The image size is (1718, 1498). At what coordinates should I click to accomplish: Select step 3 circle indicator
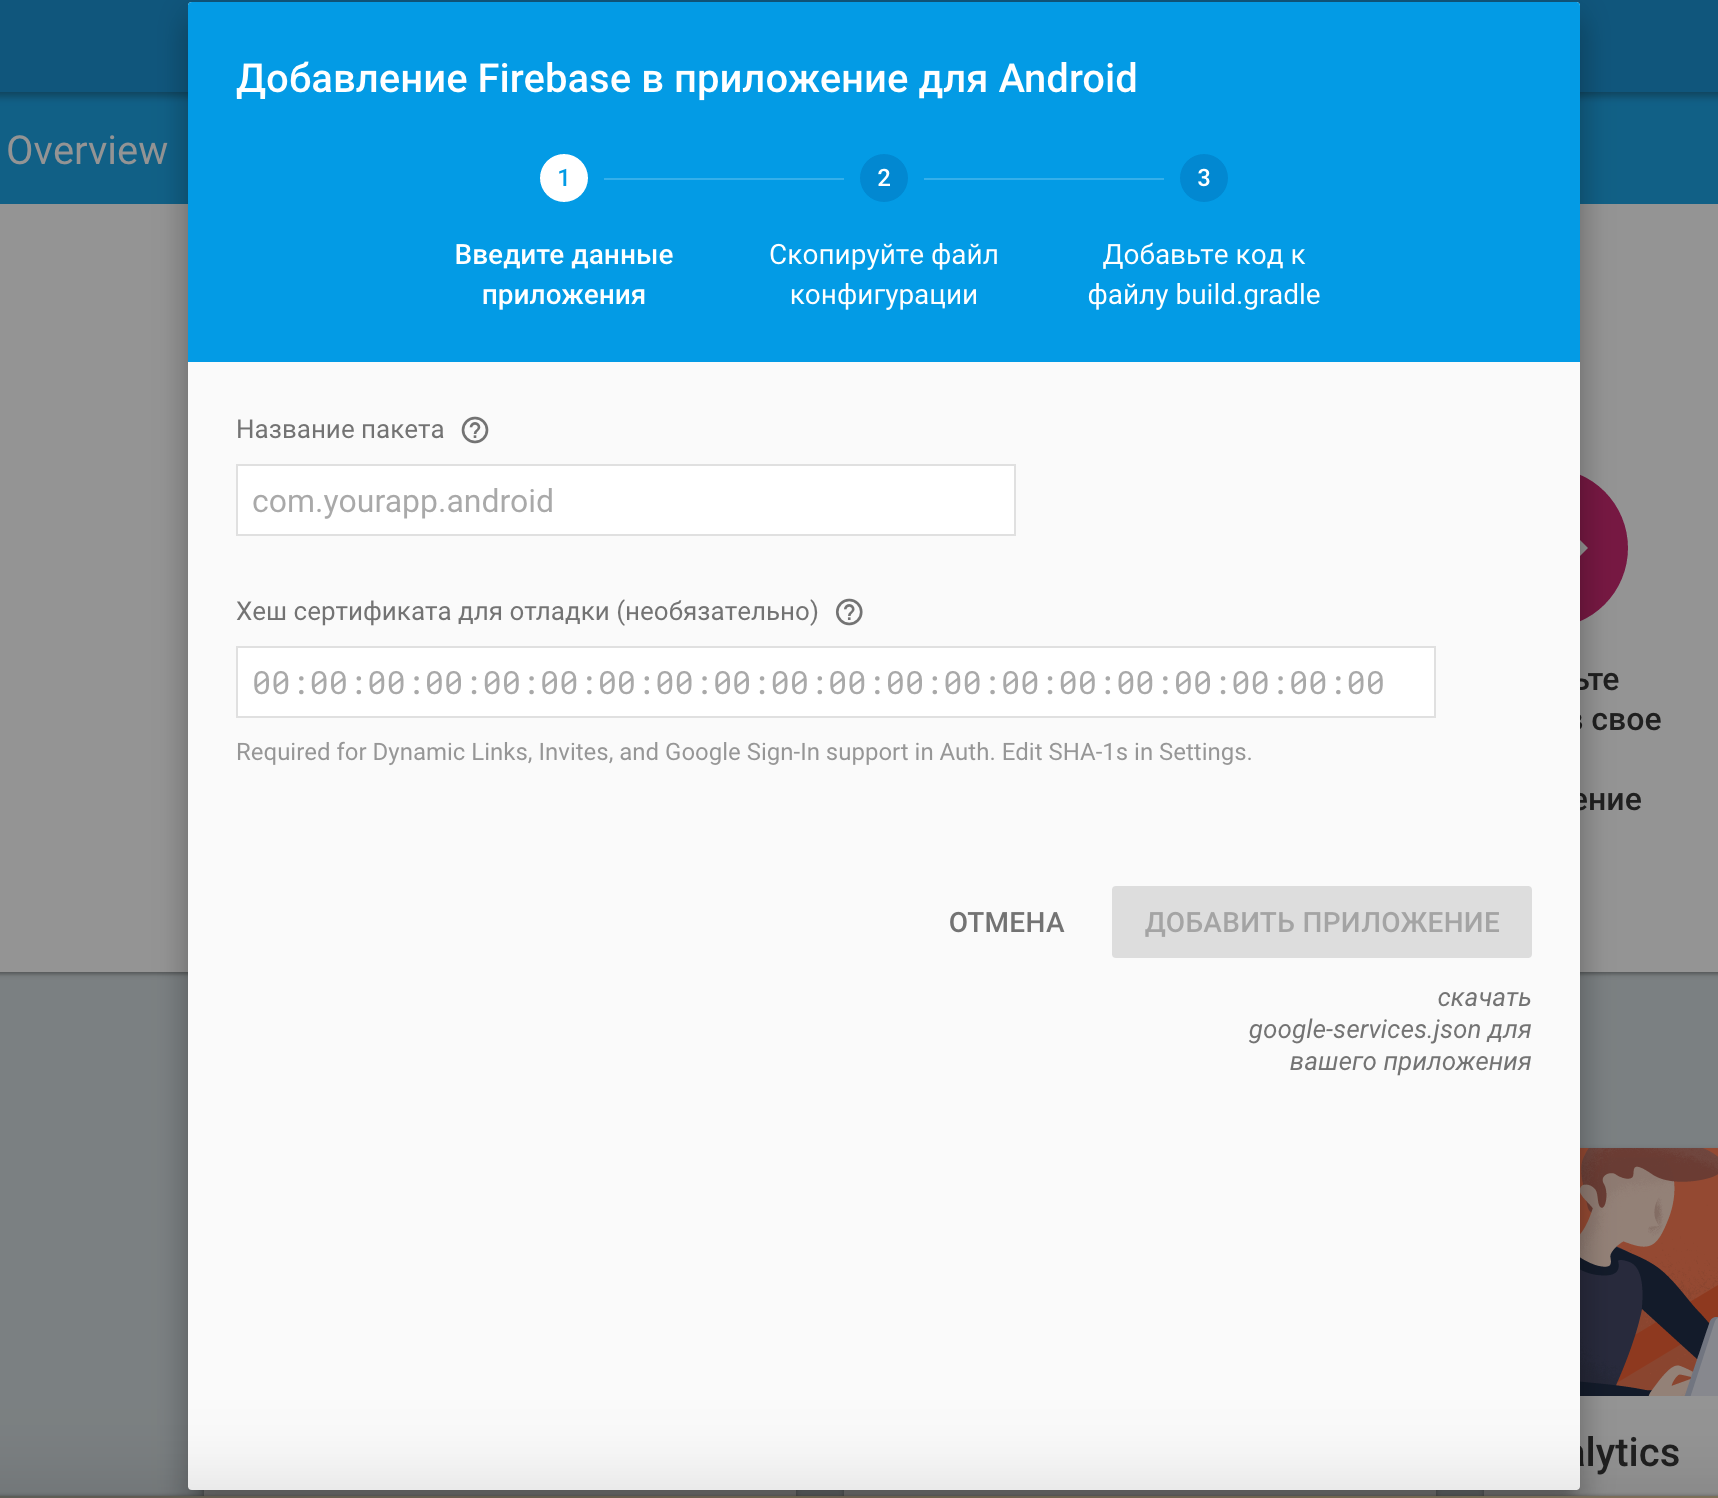click(x=1203, y=178)
